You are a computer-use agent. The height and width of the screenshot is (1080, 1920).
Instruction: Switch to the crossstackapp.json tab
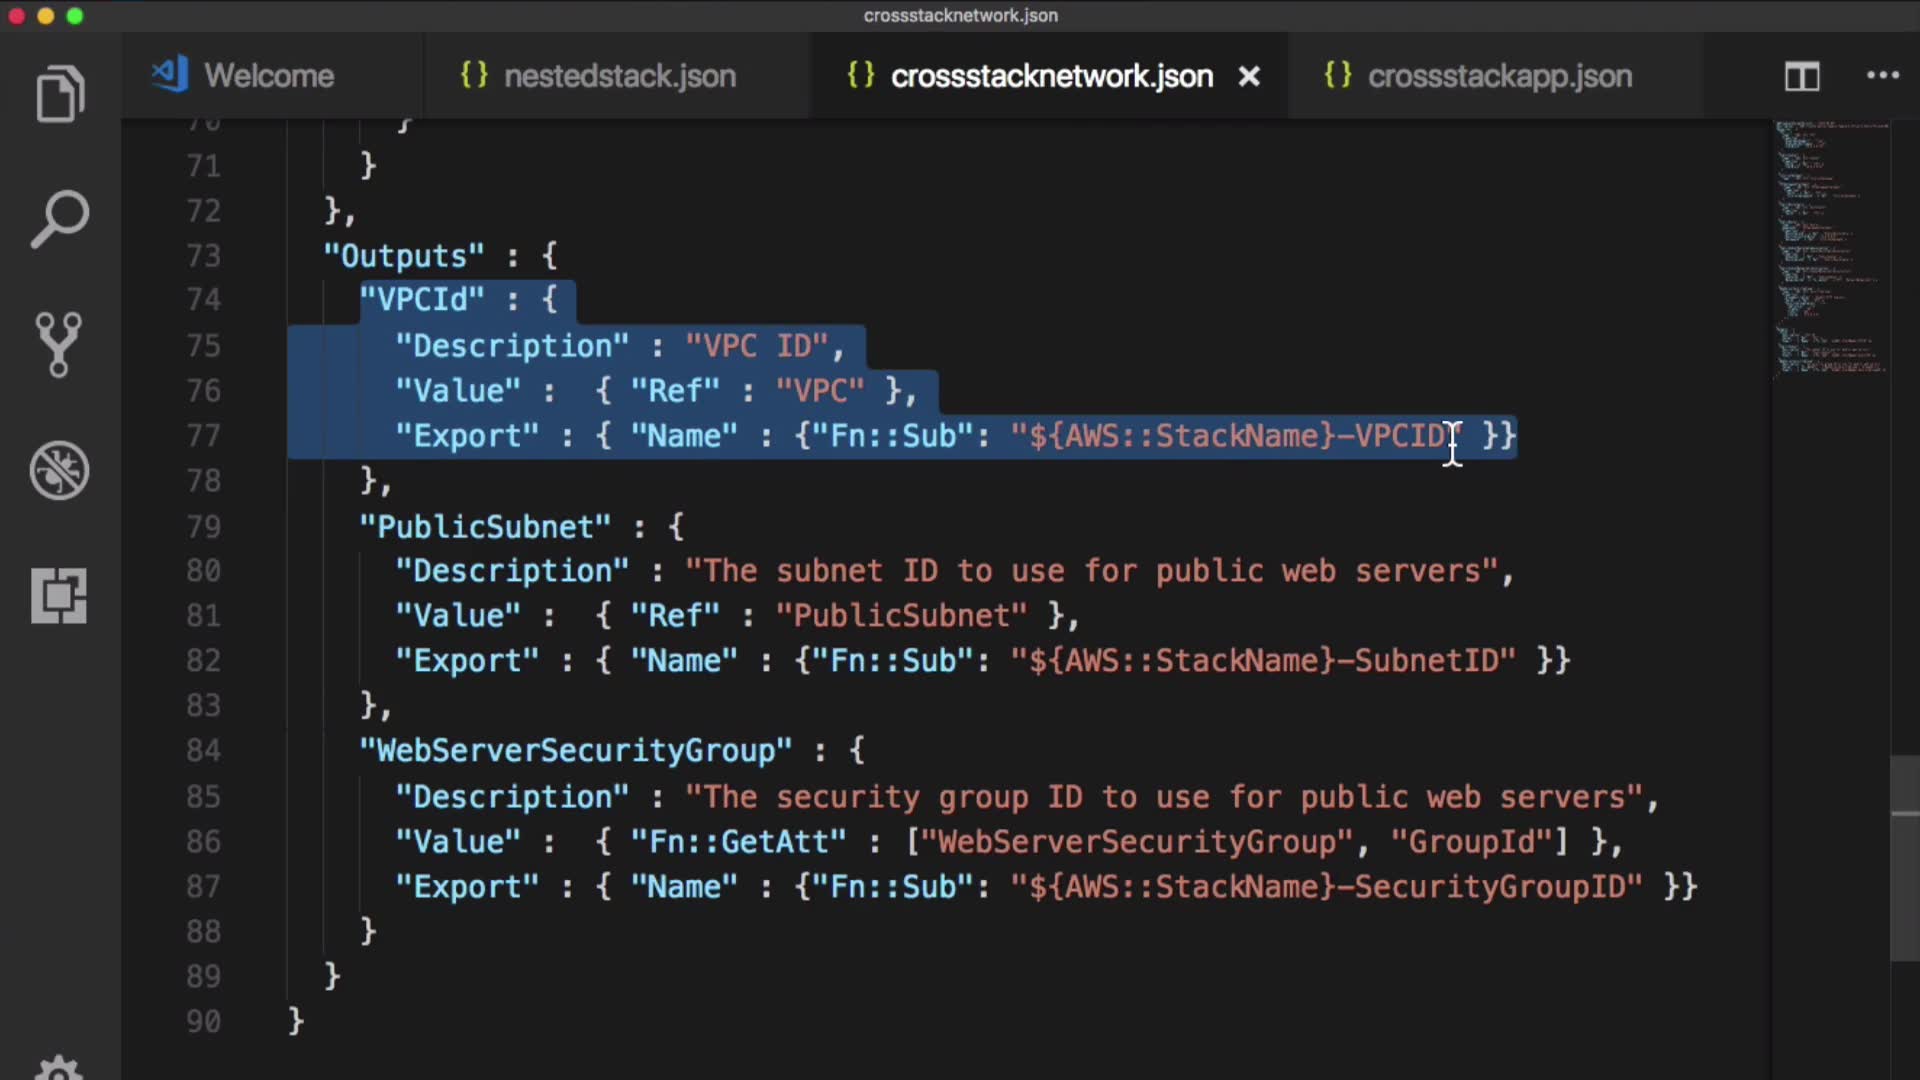(x=1499, y=76)
